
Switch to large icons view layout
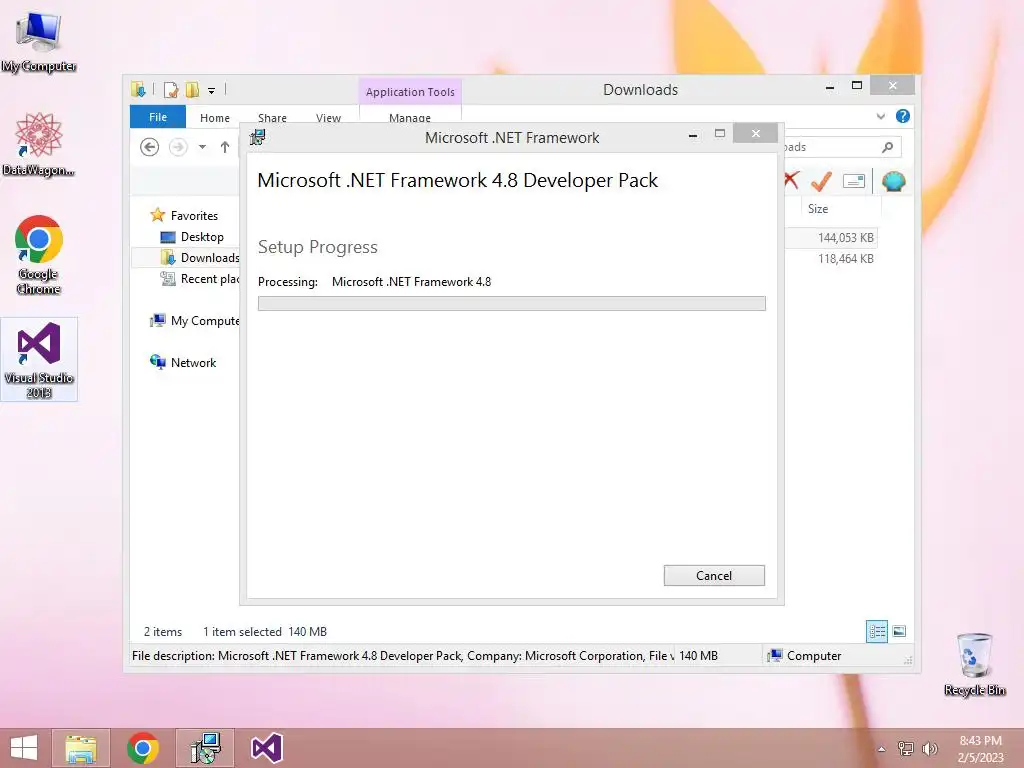899,632
